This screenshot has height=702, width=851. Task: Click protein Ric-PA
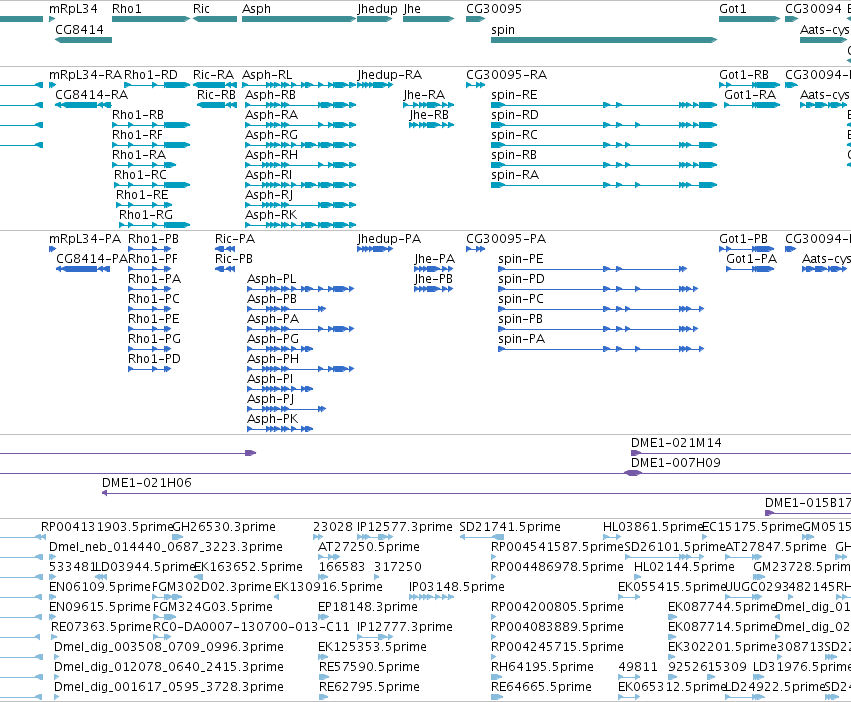(225, 249)
